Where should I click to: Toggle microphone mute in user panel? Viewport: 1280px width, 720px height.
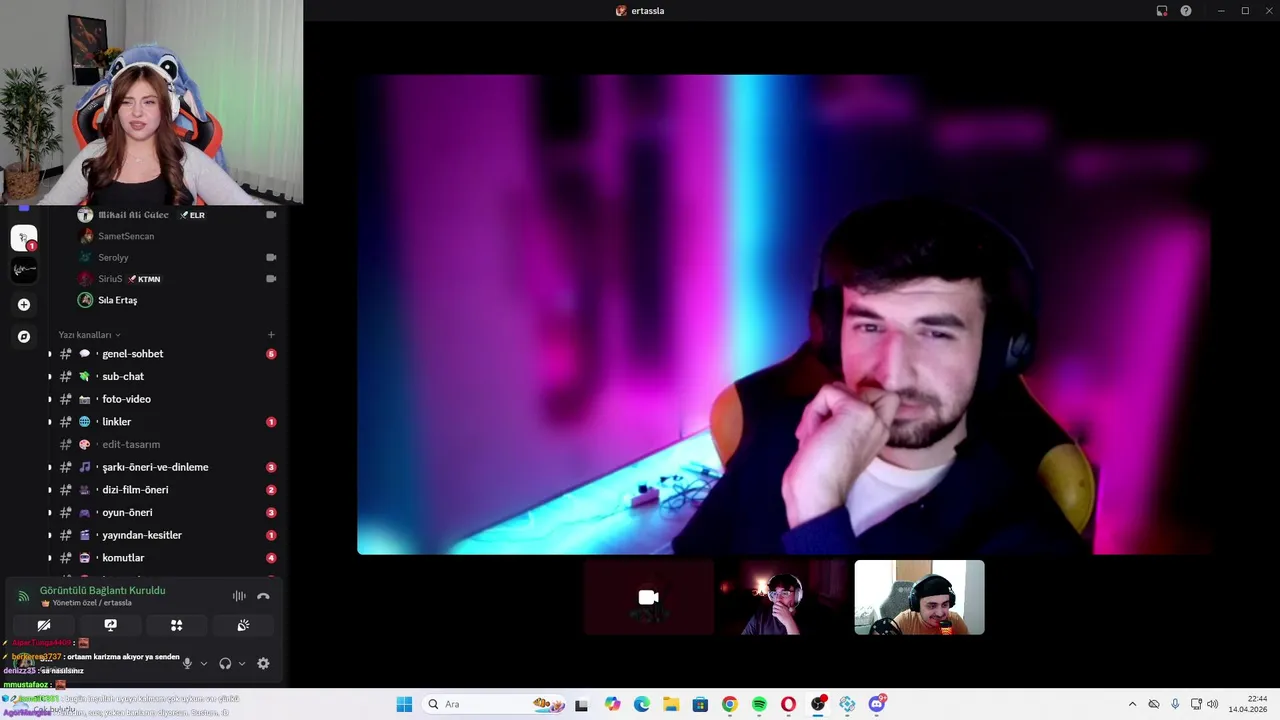pos(187,663)
